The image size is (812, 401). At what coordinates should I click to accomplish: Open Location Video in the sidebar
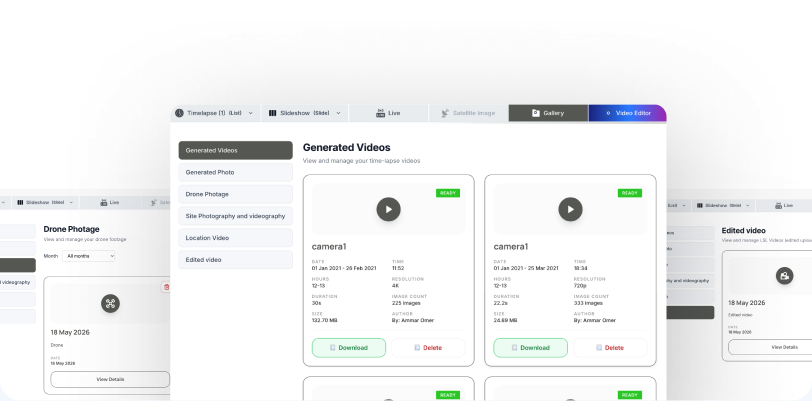pyautogui.click(x=236, y=238)
